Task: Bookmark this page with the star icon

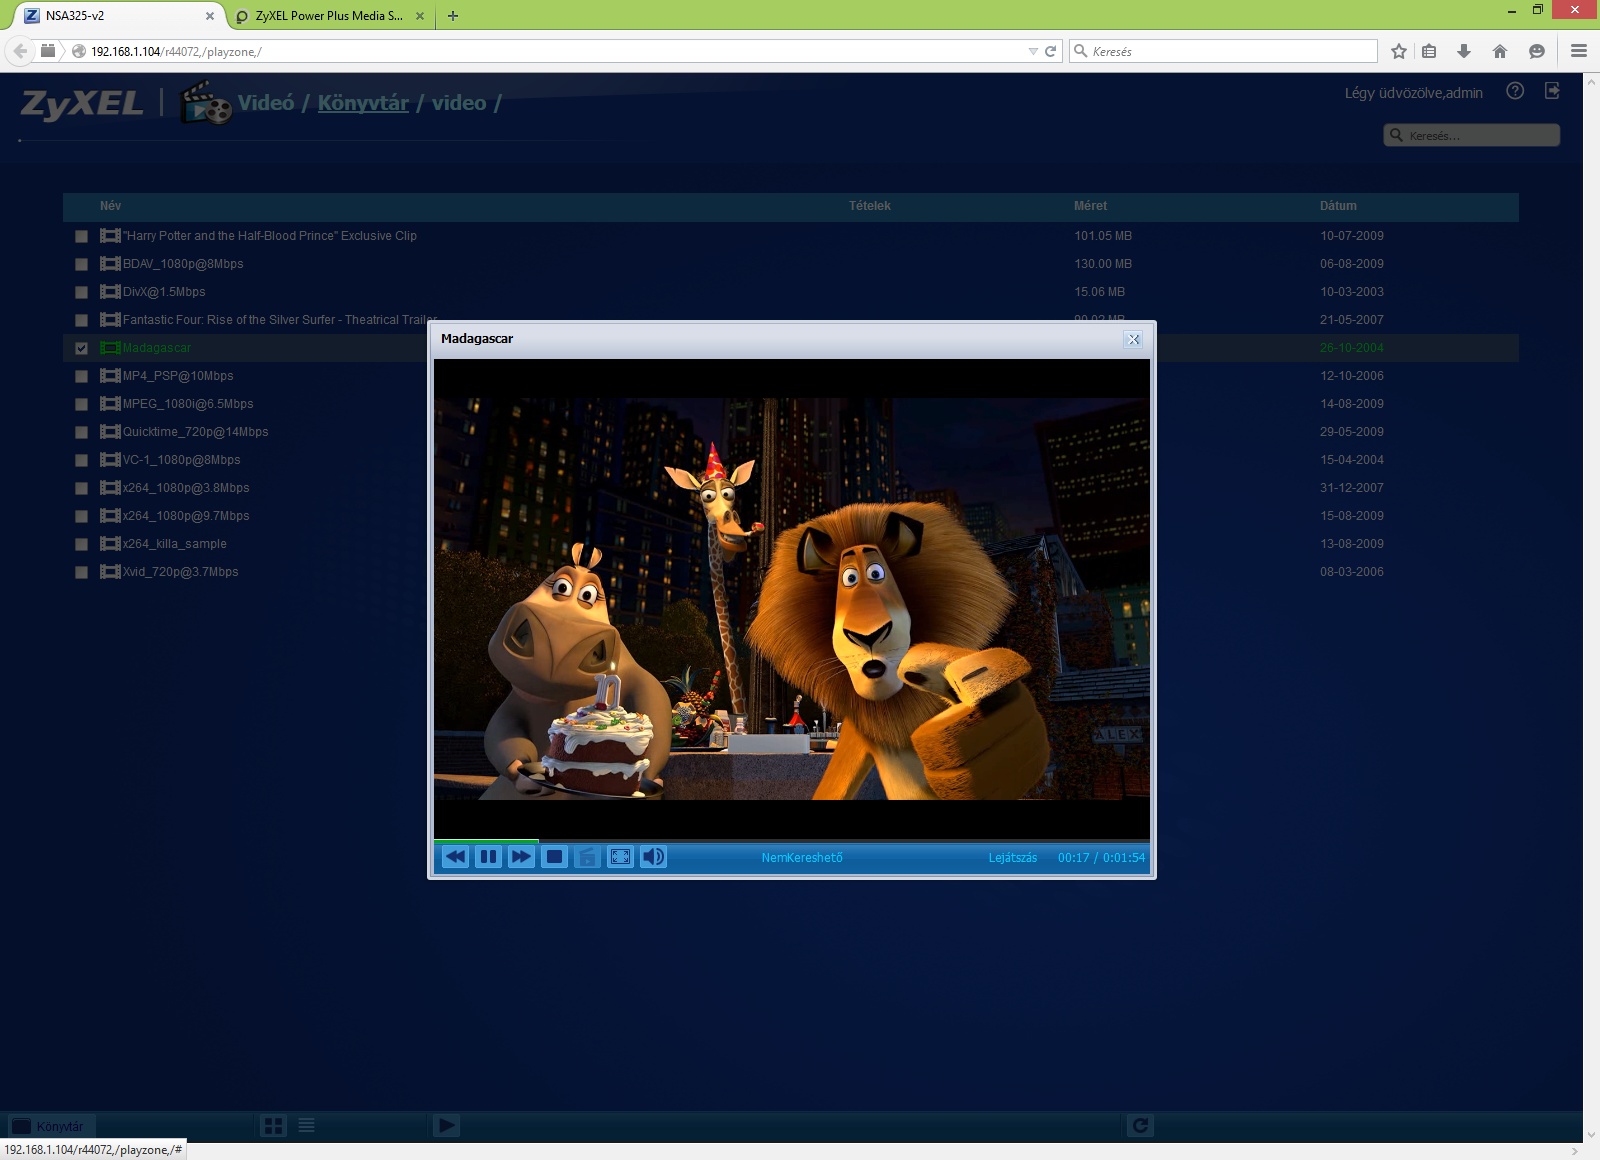Action: [1399, 51]
